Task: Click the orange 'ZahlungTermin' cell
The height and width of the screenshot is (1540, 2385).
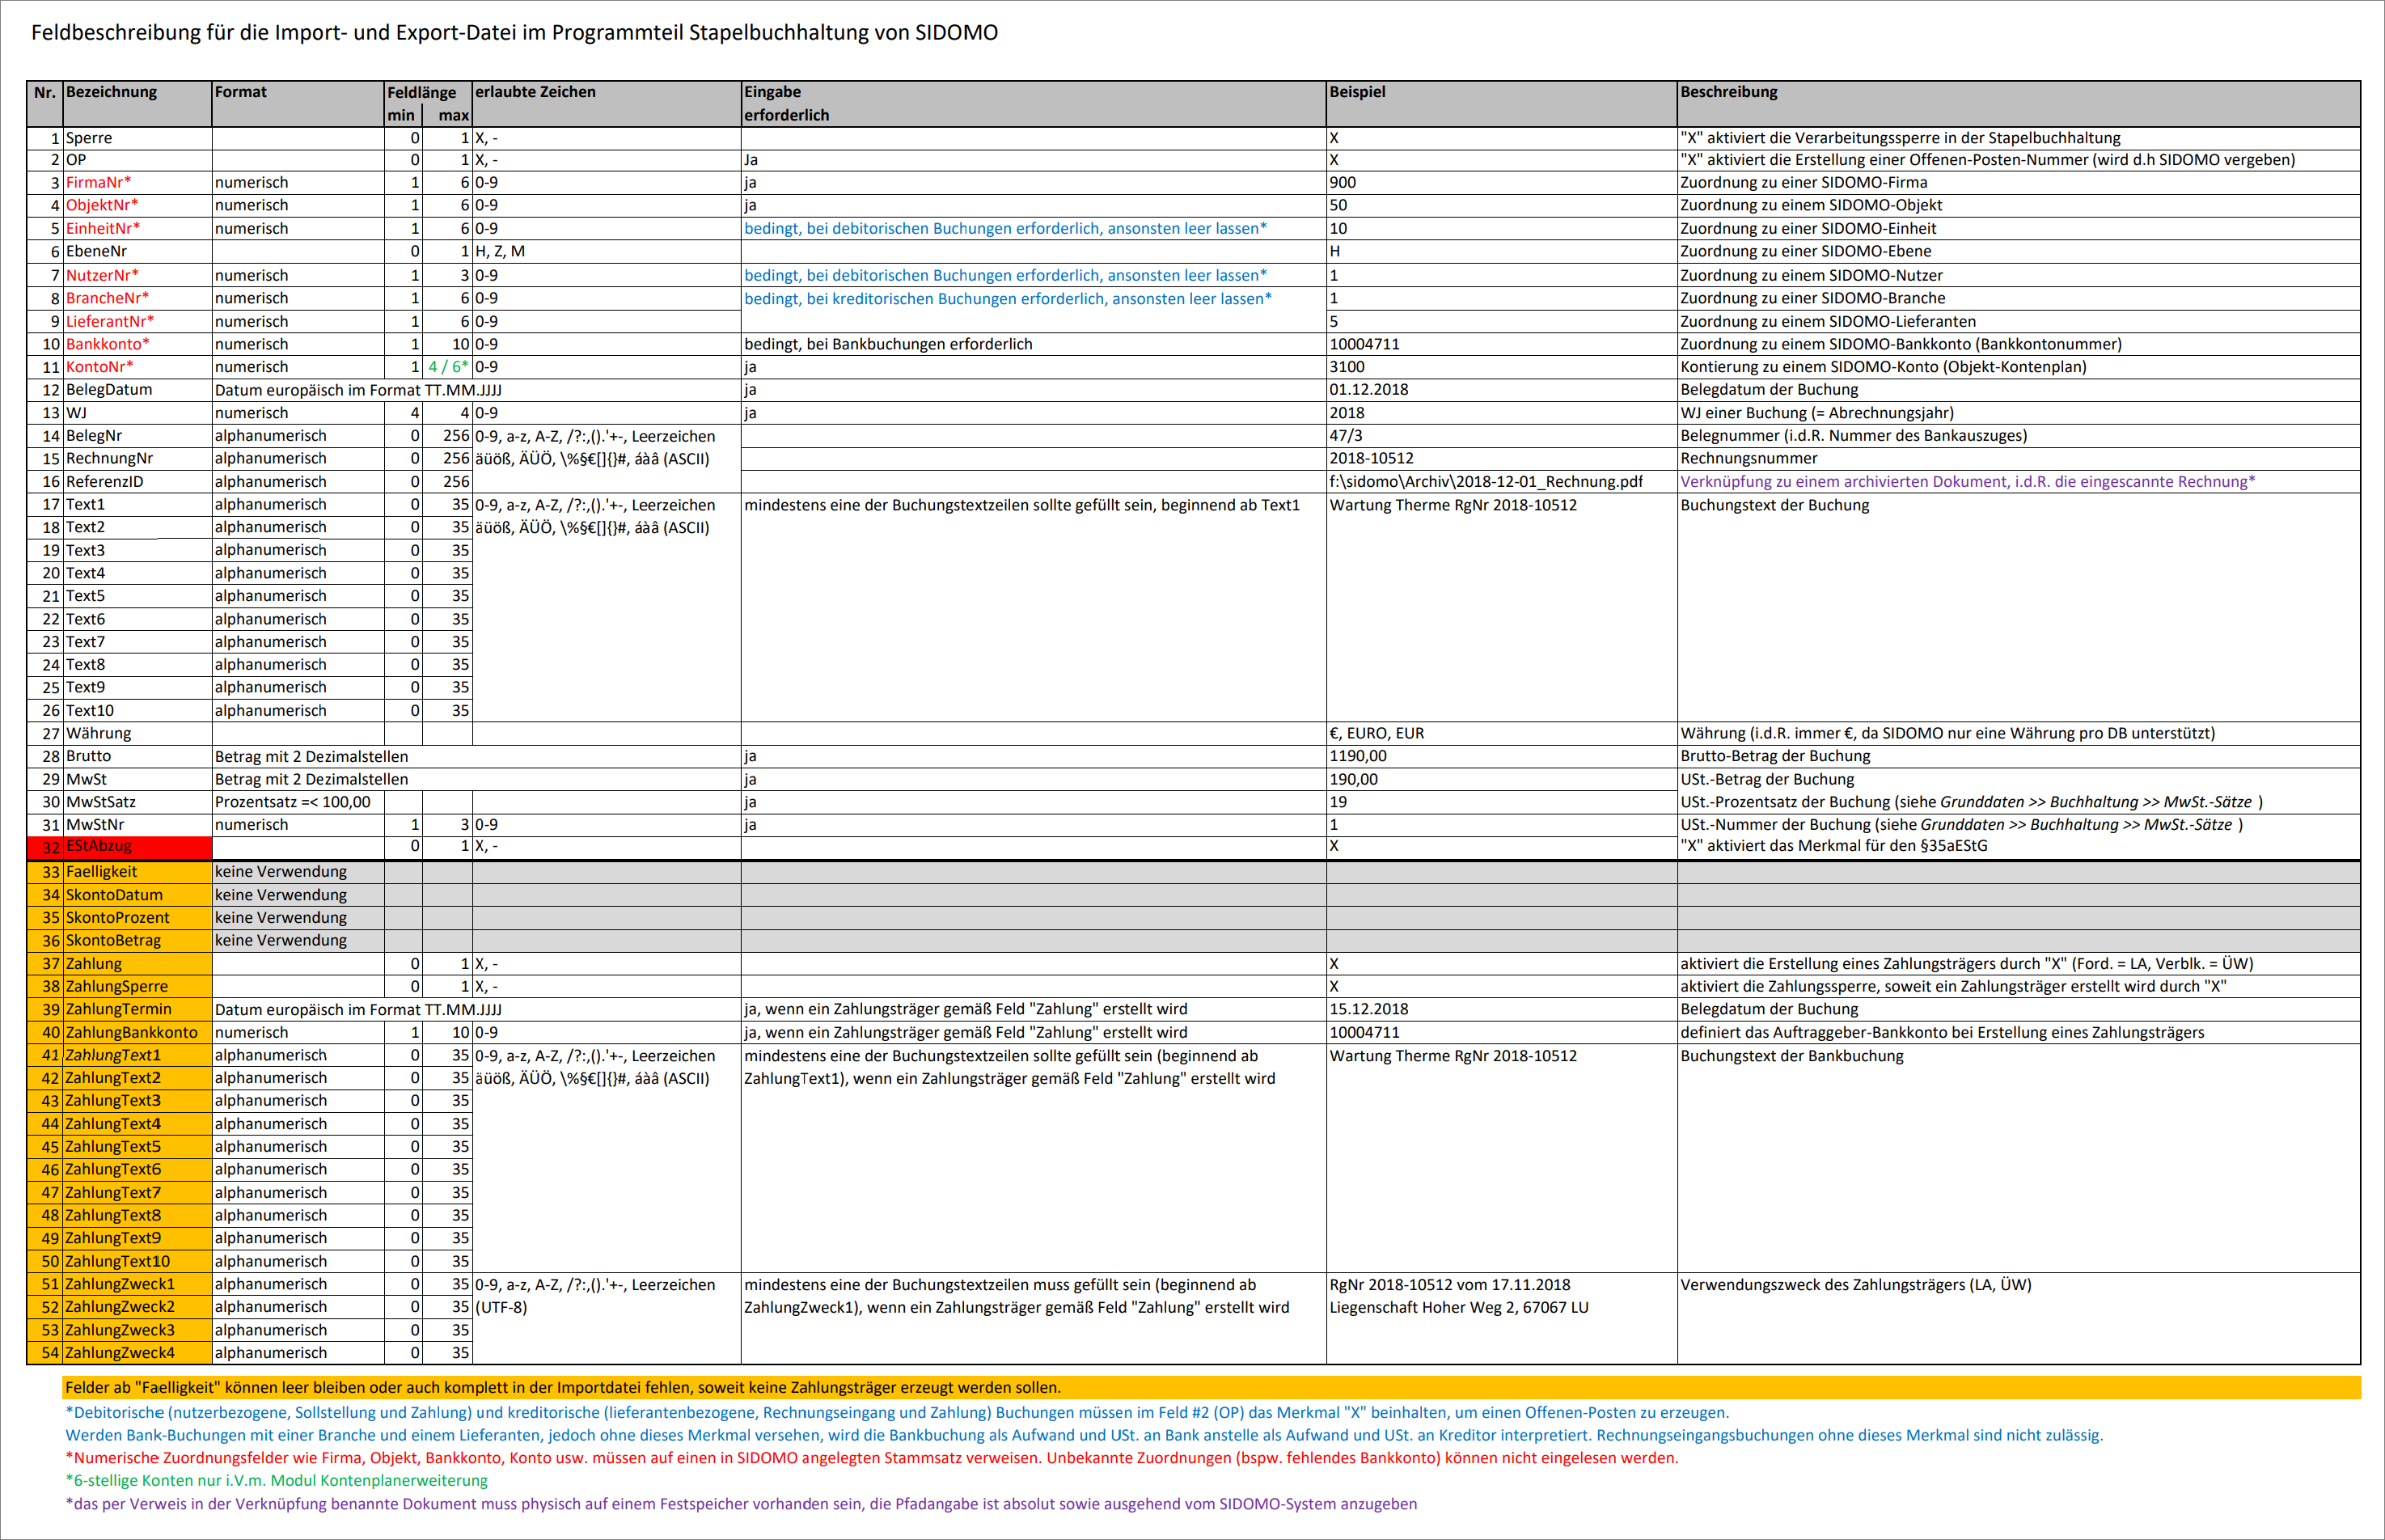Action: (x=137, y=1010)
